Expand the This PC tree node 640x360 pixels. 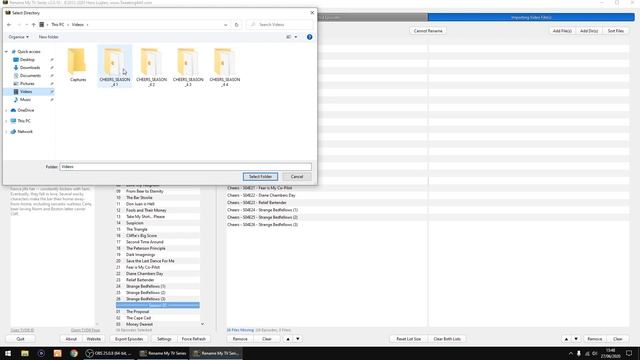click(6, 121)
